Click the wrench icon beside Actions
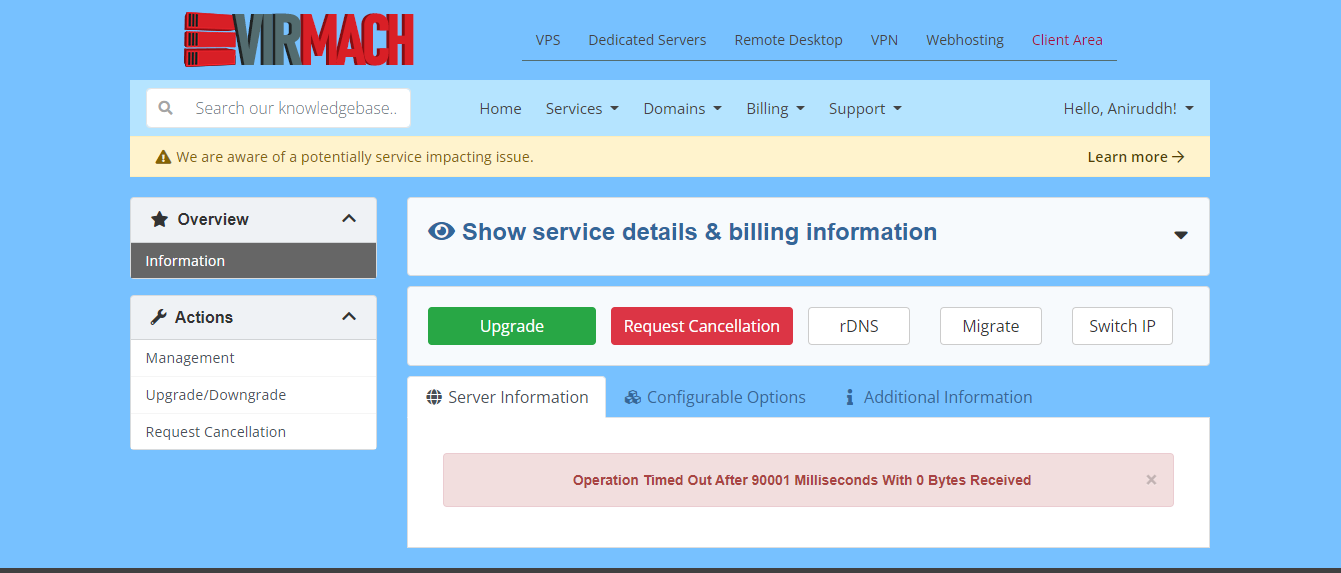Image resolution: width=1341 pixels, height=573 pixels. pos(158,317)
